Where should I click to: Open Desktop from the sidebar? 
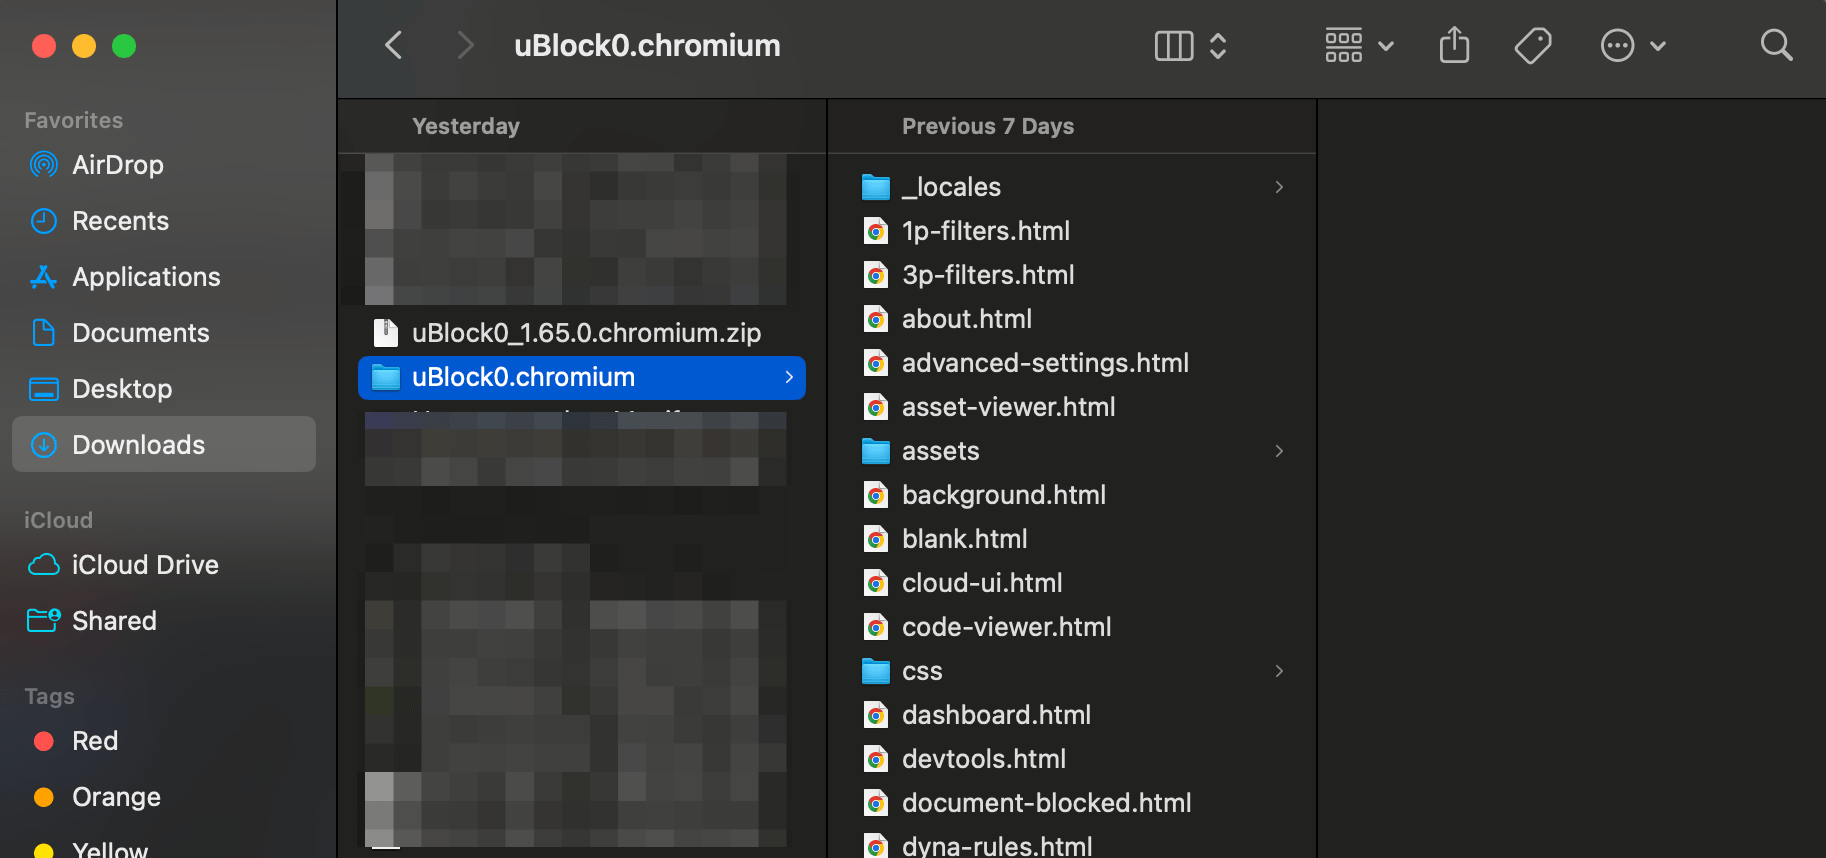[x=164, y=389]
